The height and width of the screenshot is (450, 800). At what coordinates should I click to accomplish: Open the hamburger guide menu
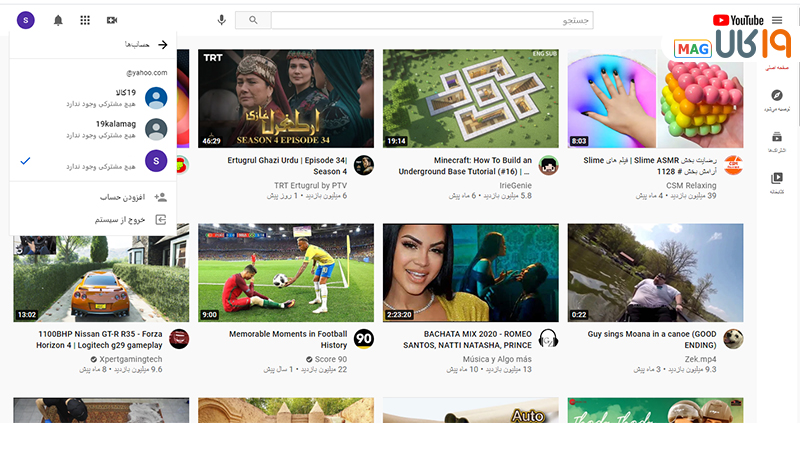pos(777,20)
